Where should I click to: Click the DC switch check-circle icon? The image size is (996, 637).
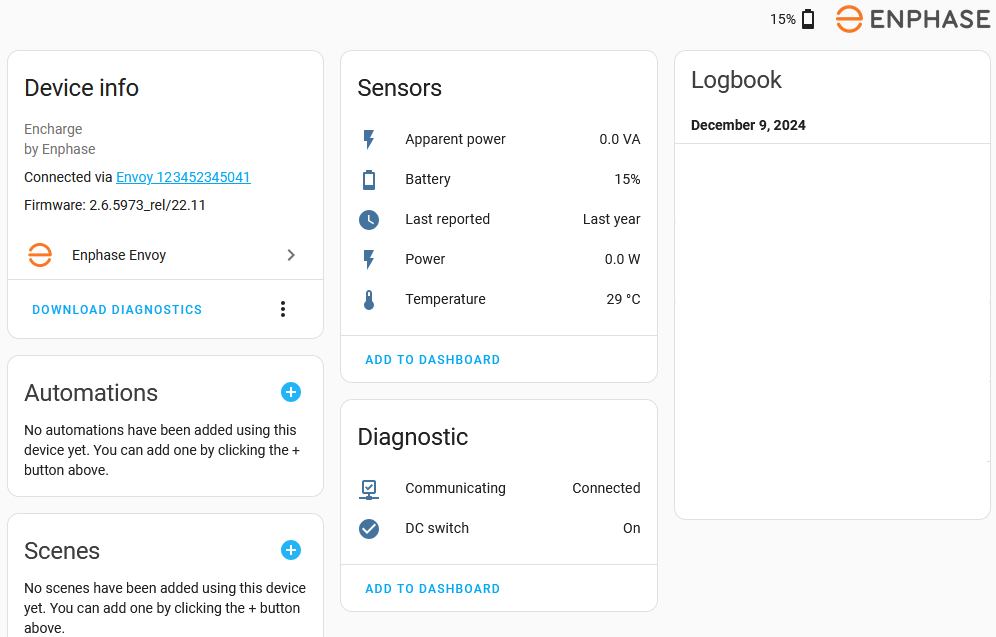coord(369,528)
